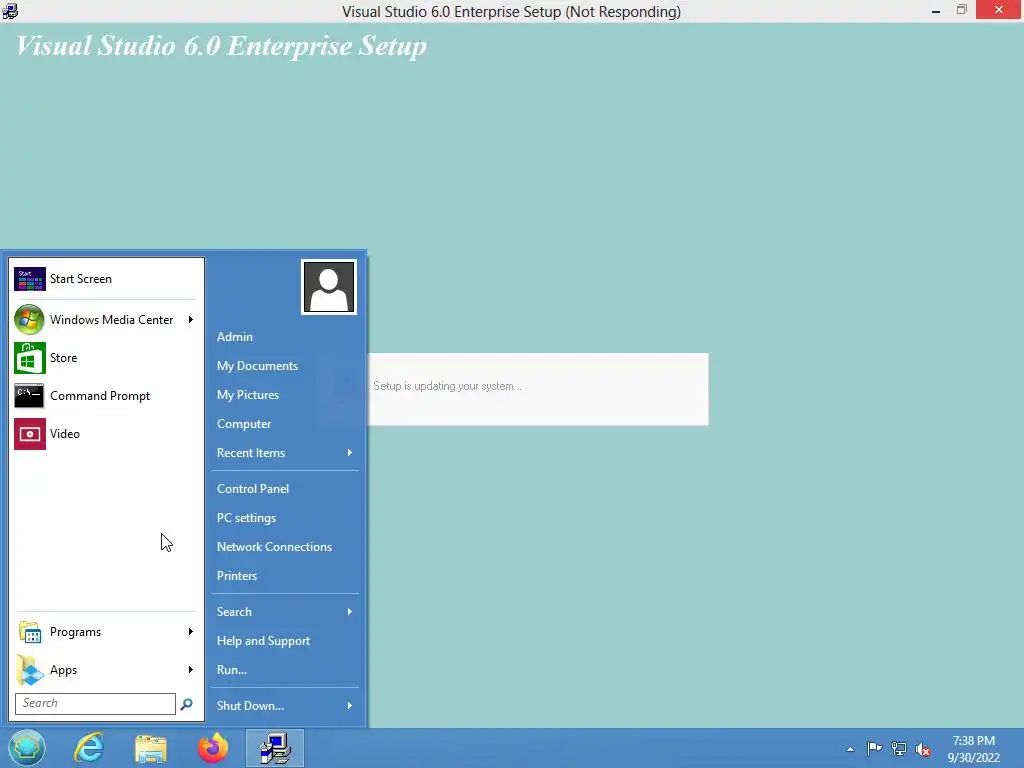
Task: Expand the Apps submenu arrow
Action: point(191,669)
